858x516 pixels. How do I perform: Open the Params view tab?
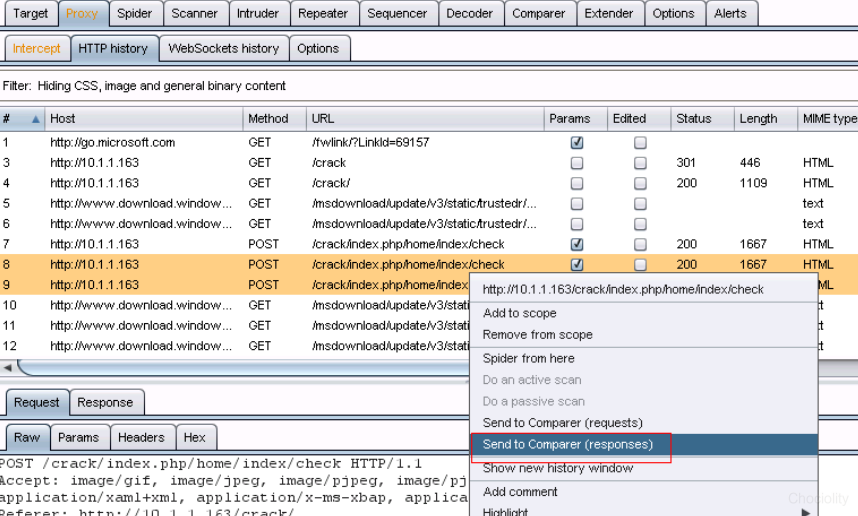point(79,438)
